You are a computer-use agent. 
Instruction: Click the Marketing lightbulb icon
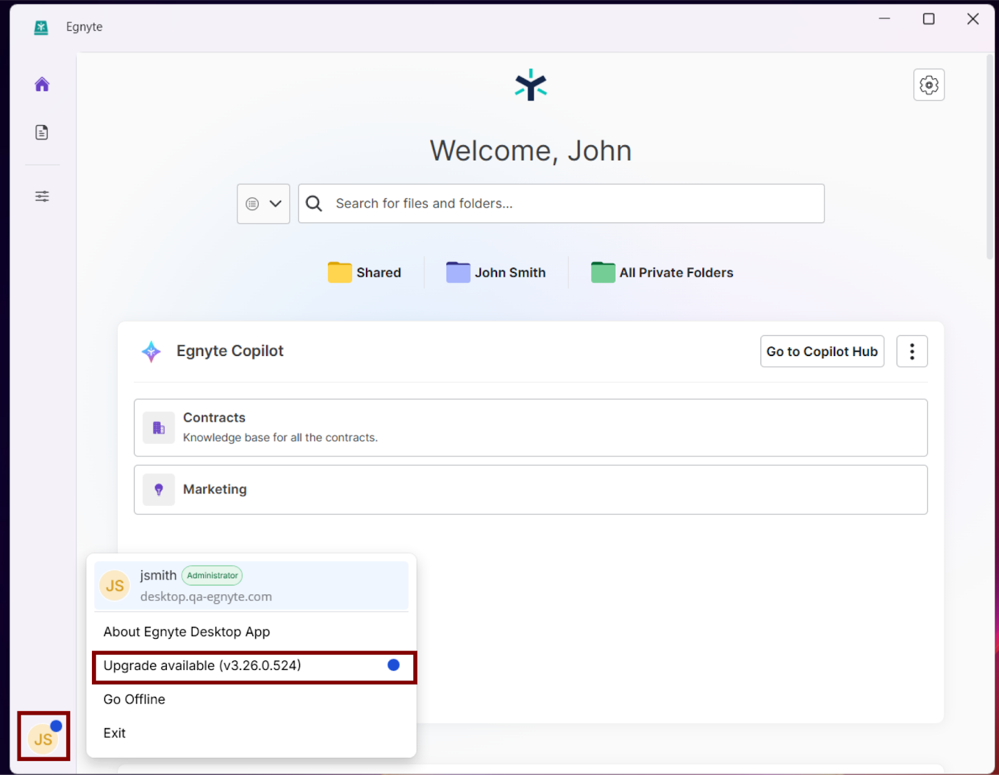coord(159,489)
